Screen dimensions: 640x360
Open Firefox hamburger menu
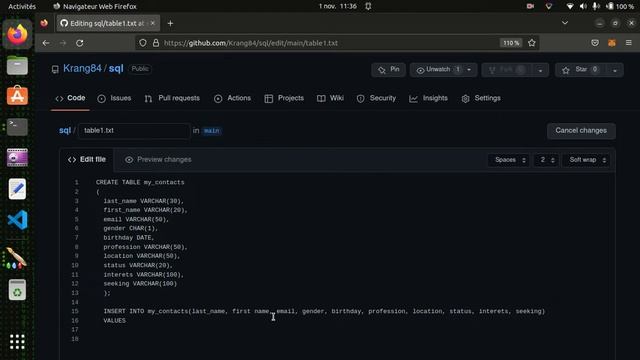[x=629, y=43]
